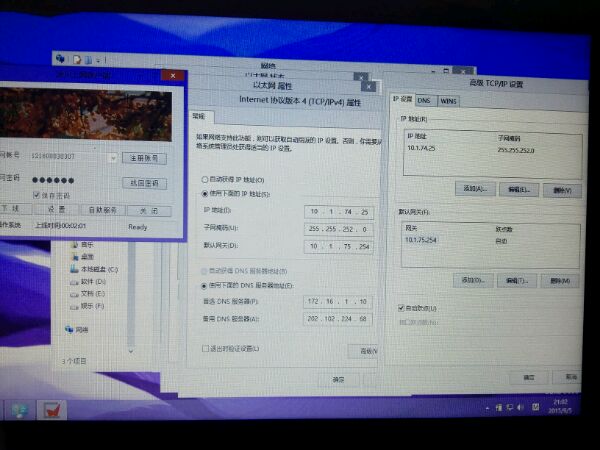
Task: Click the 3 个项目 item count status text
Action: [x=74, y=361]
